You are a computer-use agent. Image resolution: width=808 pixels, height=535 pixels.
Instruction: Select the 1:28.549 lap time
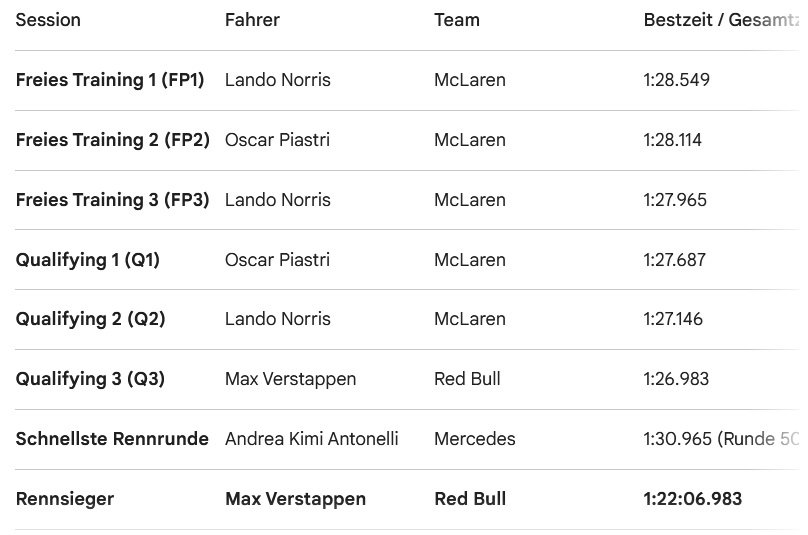pos(677,80)
